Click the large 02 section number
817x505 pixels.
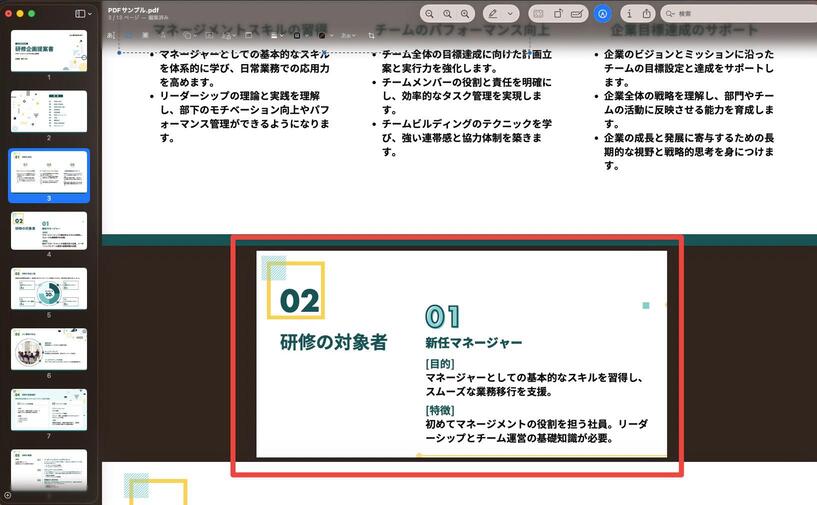[299, 301]
